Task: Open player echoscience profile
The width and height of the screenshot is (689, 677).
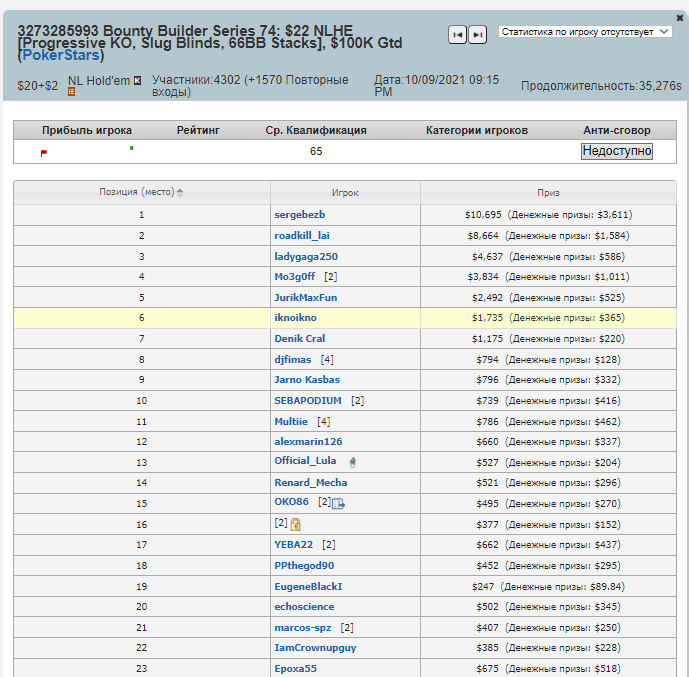Action: [x=304, y=607]
